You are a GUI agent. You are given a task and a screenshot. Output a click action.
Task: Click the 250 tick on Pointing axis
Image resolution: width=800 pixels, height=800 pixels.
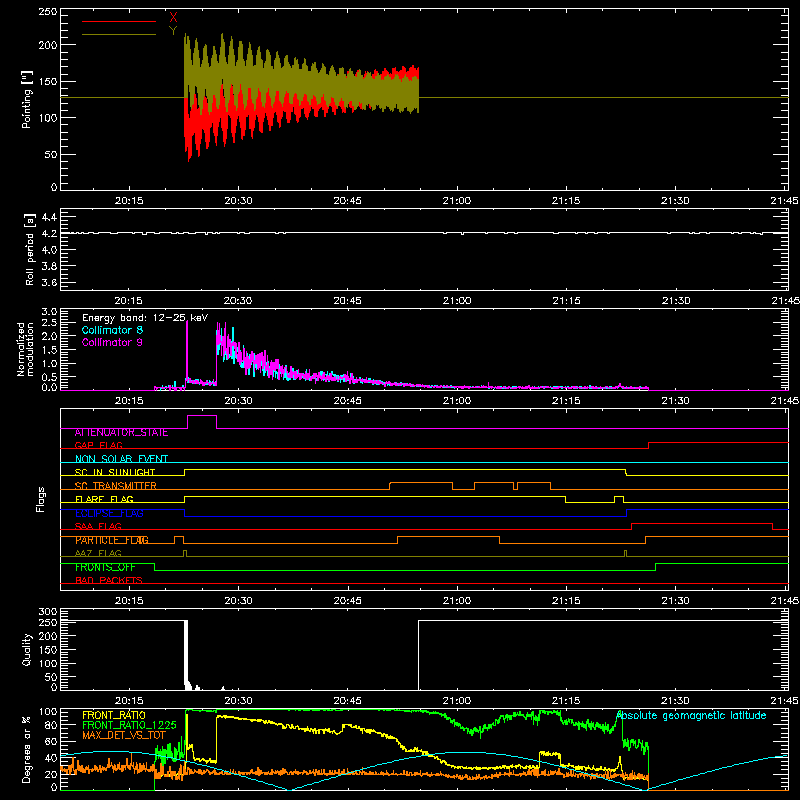tap(48, 12)
